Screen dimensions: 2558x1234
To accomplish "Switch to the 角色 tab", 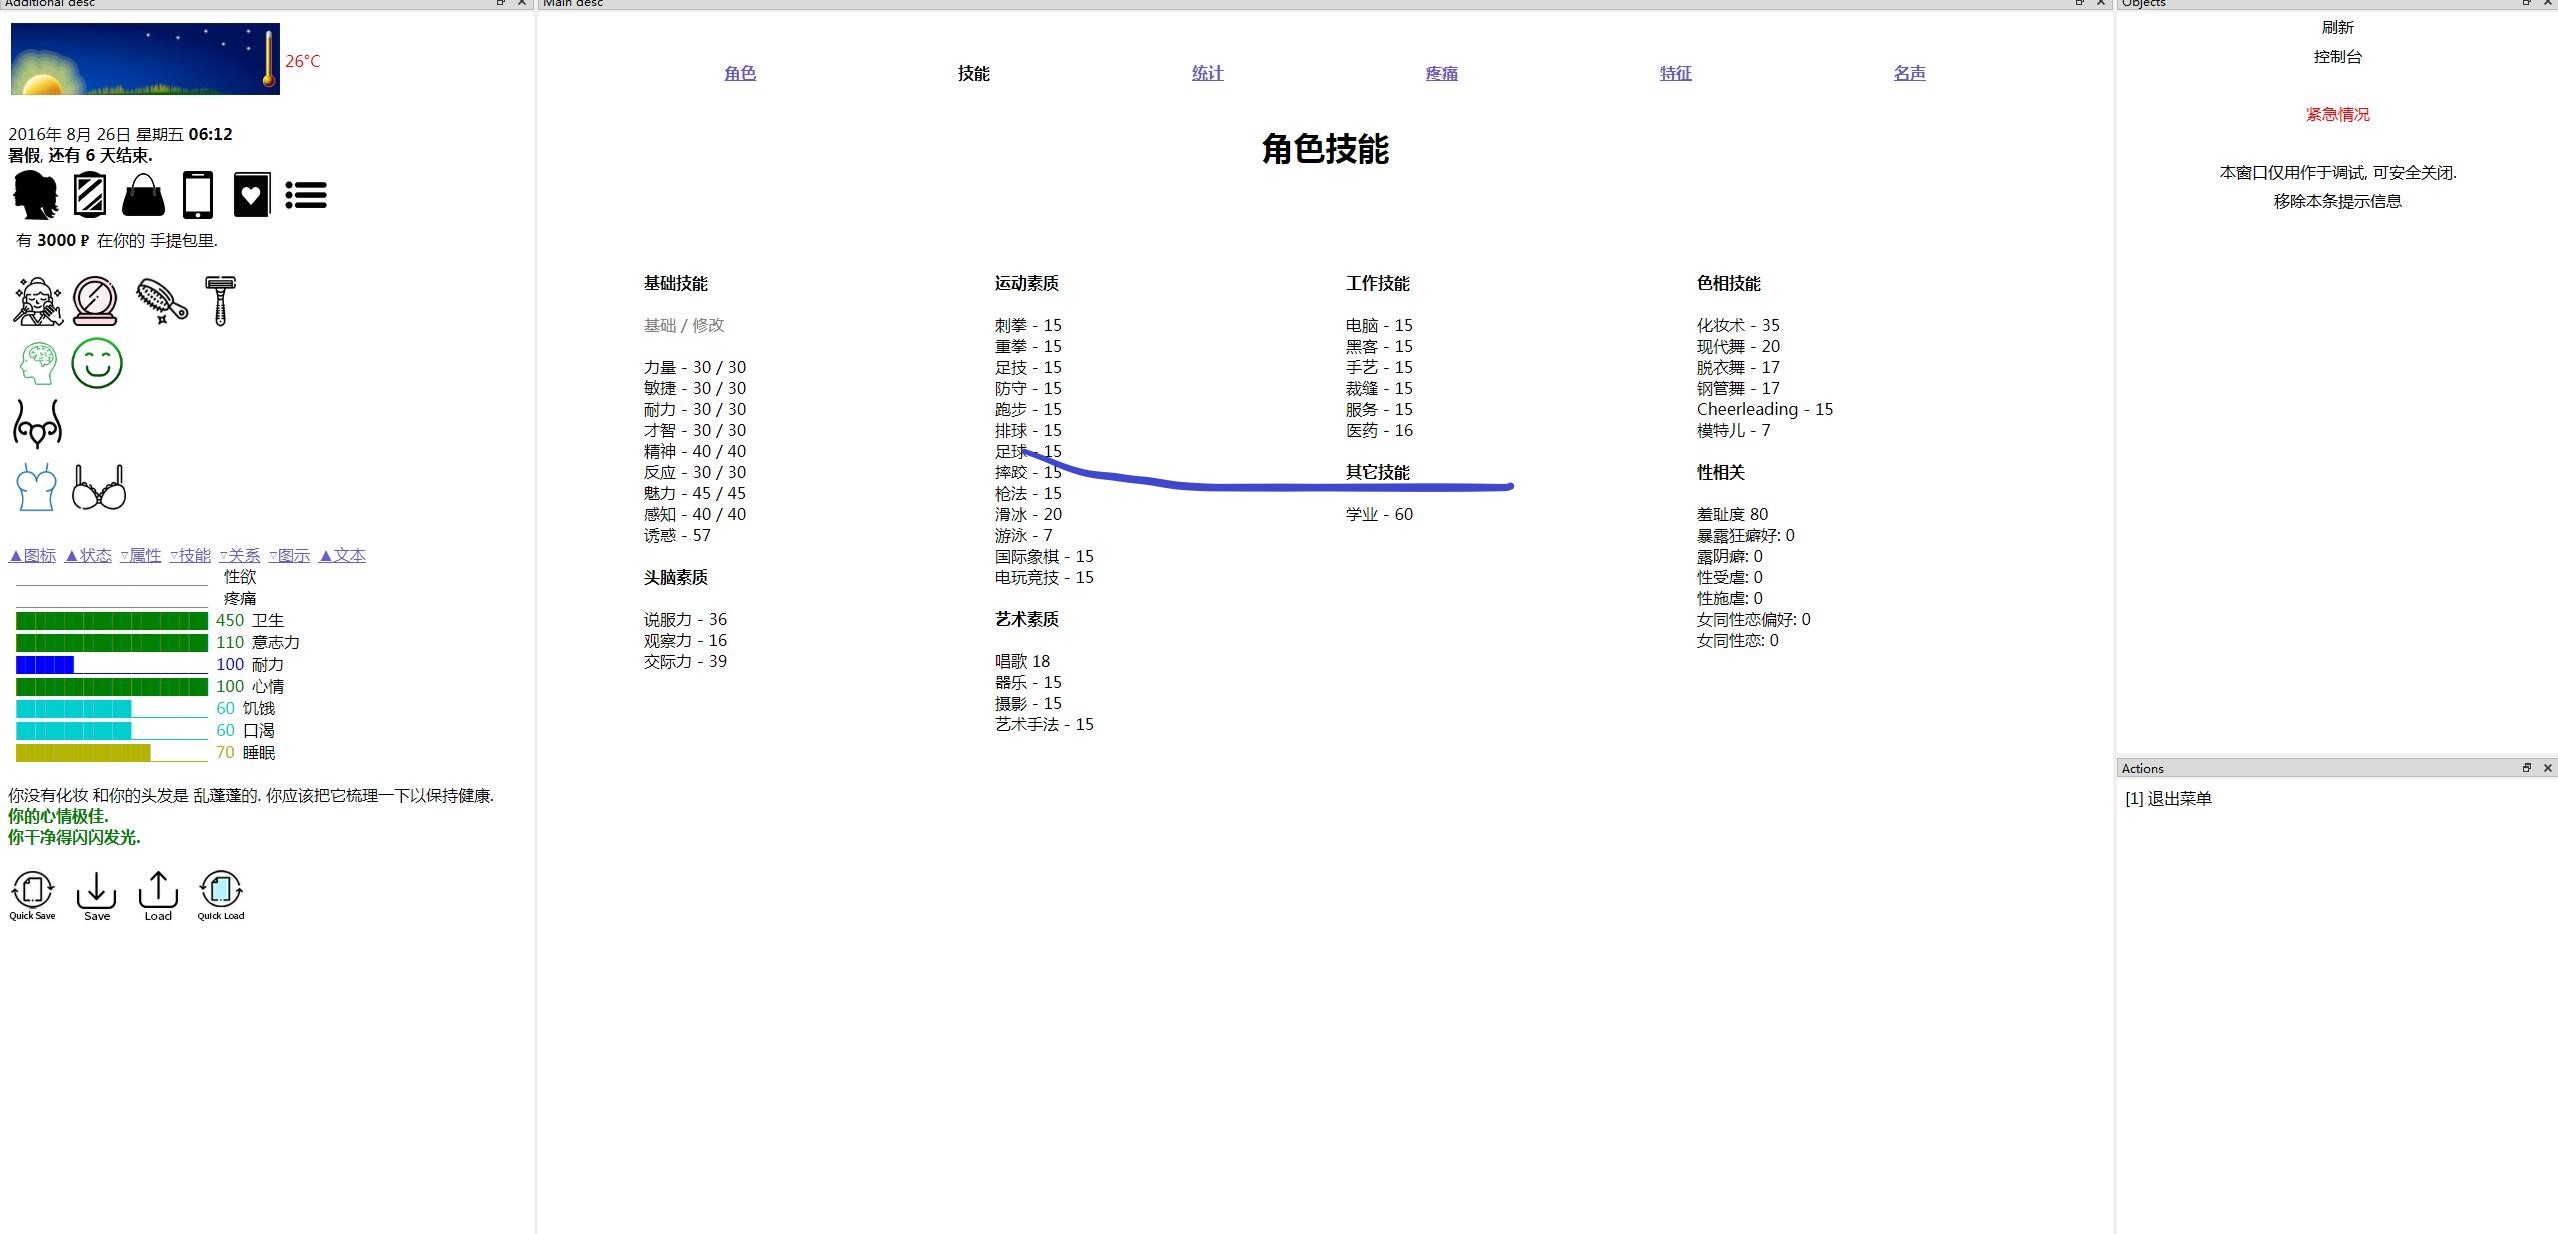I will [740, 73].
